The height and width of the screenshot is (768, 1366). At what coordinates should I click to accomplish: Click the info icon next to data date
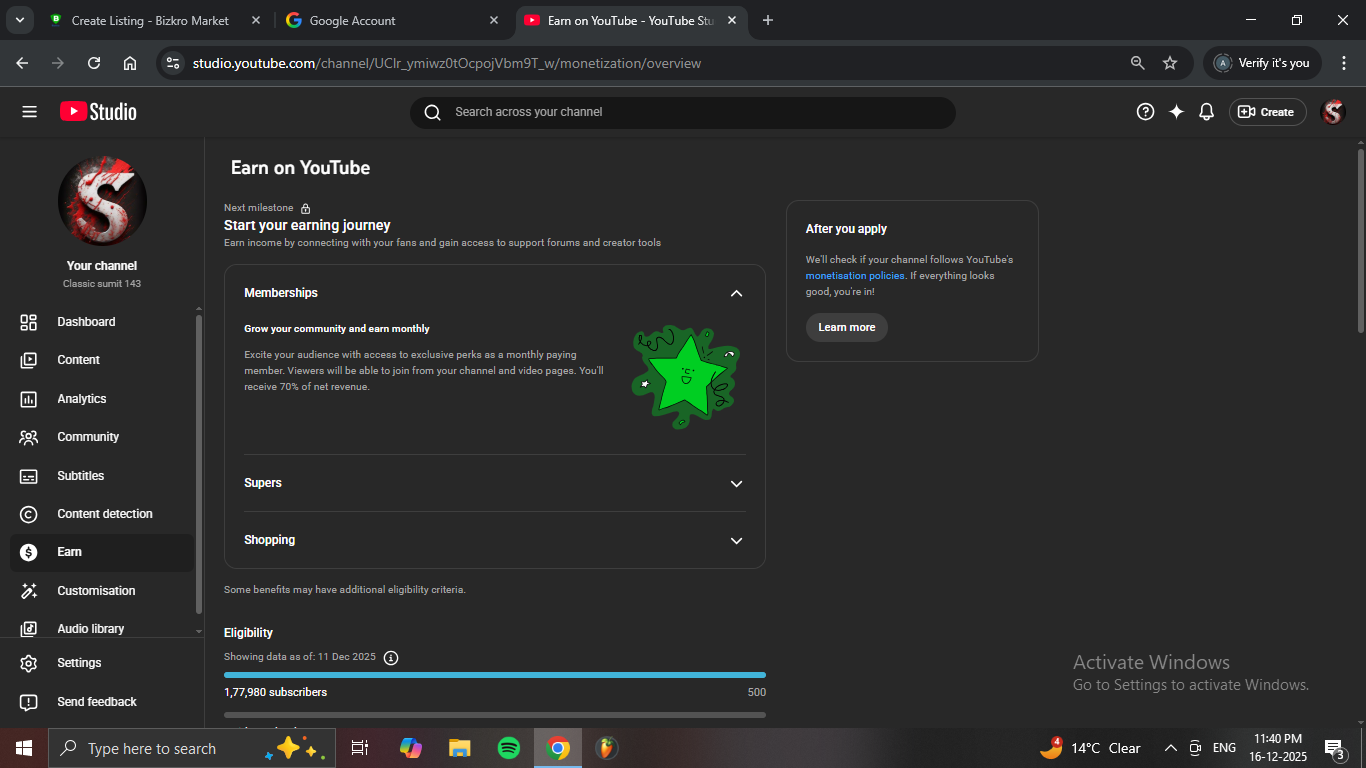391,657
